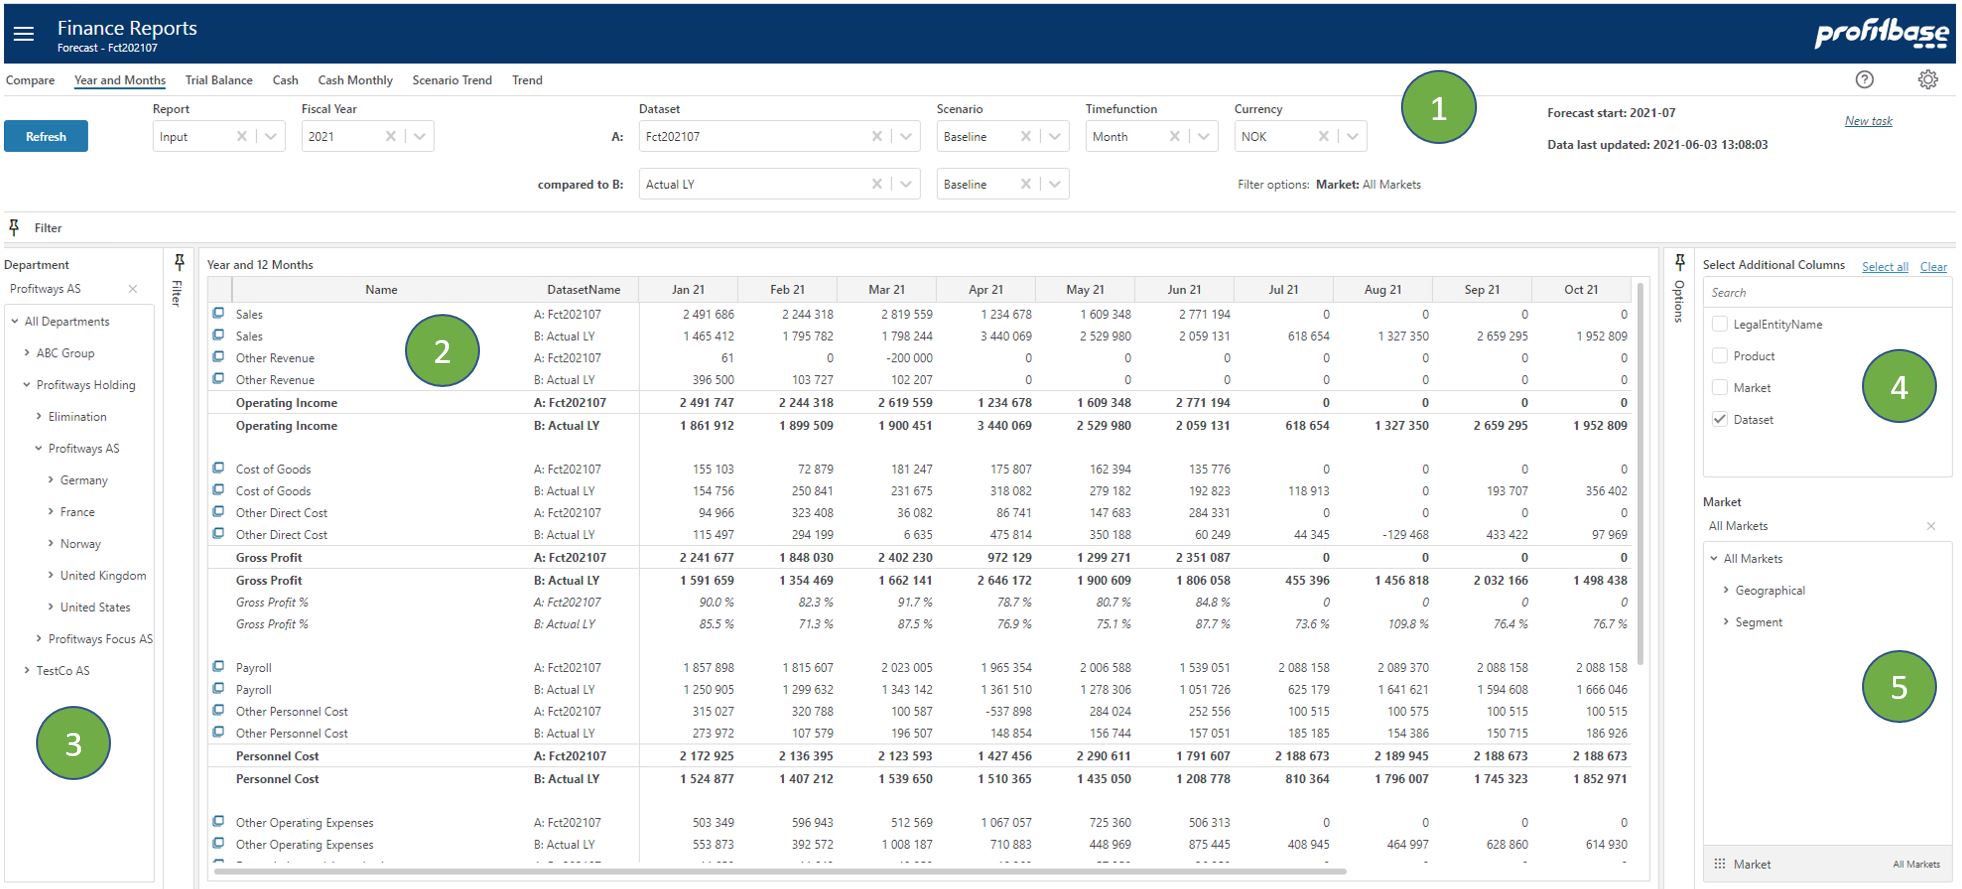1962x889 pixels.
Task: Open the hamburger navigation menu
Action: [x=24, y=34]
